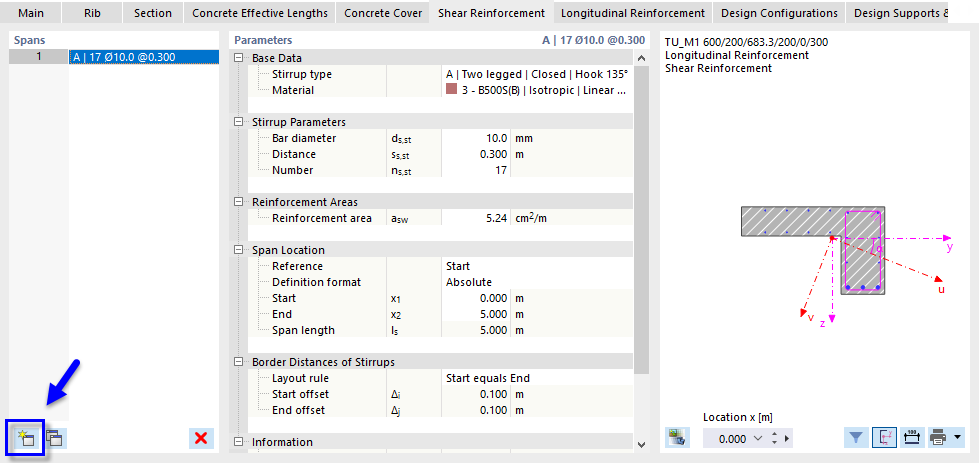Click the bar diameter value field

click(476, 138)
